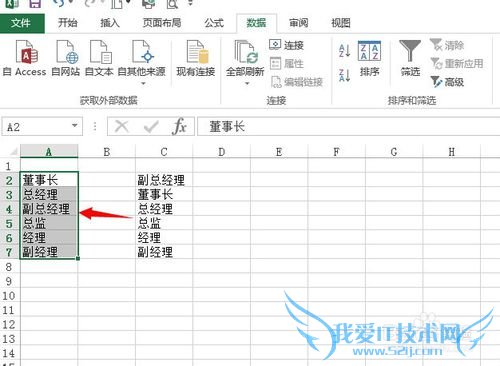Click cell A5 containing 总监

[49, 223]
